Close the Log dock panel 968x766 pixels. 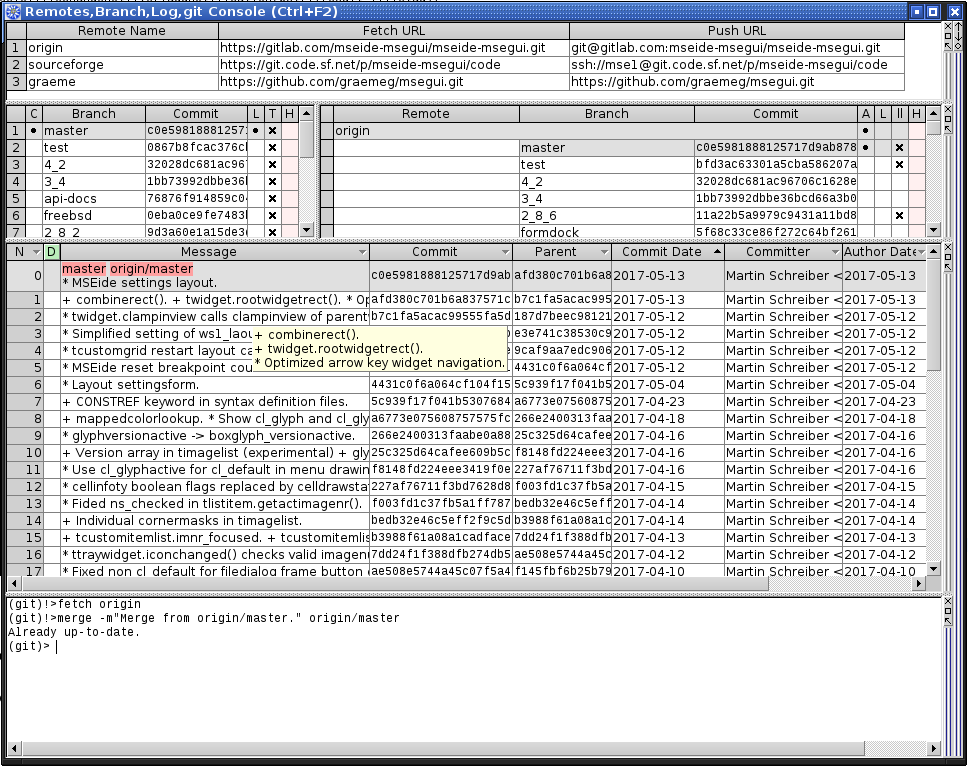click(947, 249)
